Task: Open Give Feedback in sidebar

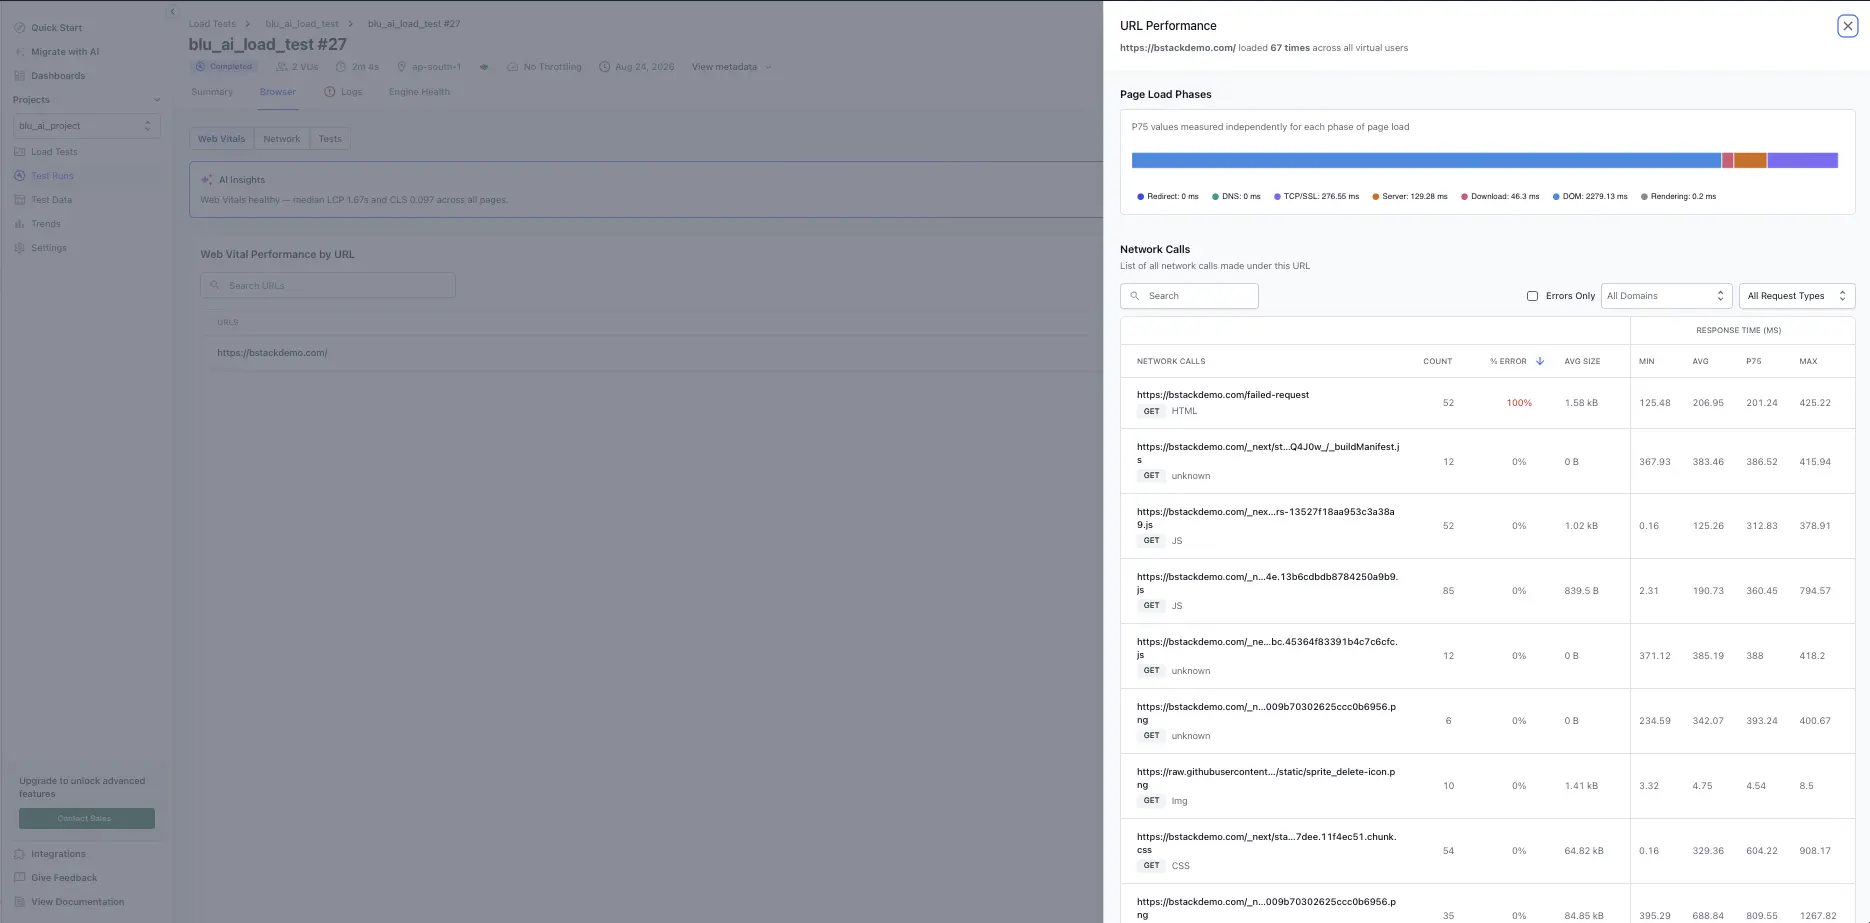Action: click(64, 878)
